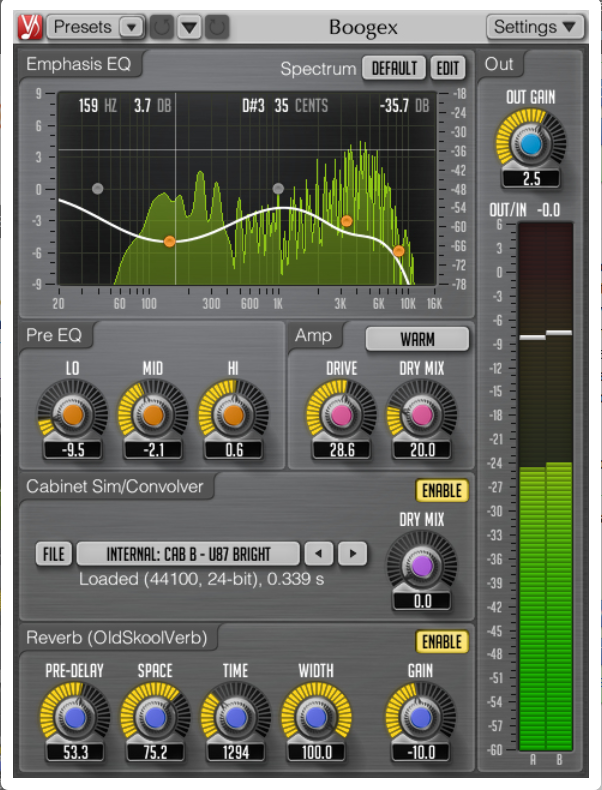Click the OUT/IN -0.0 readout
Viewport: 602px width, 790px height.
(525, 210)
